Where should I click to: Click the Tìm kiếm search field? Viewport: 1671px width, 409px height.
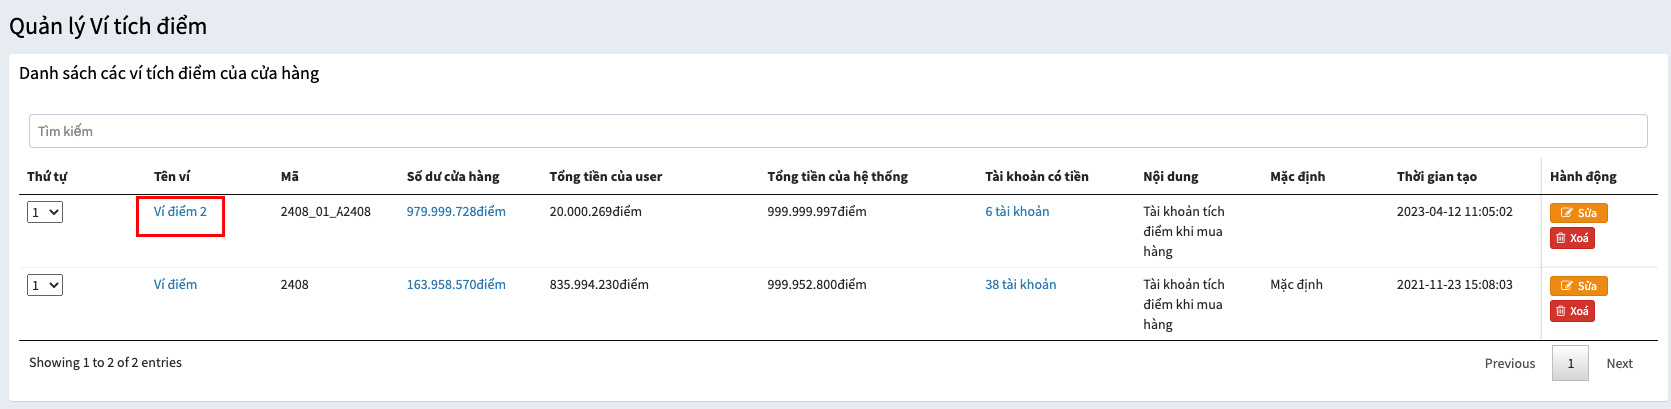(837, 131)
